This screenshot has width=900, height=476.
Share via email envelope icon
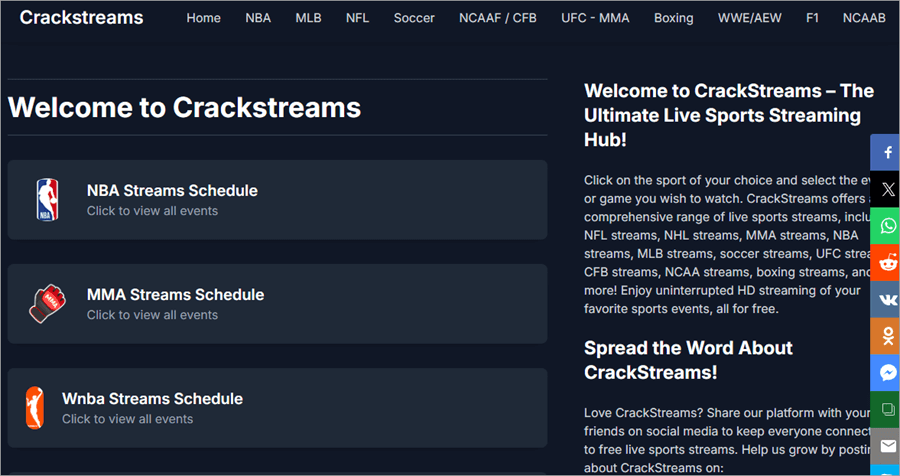[885, 446]
